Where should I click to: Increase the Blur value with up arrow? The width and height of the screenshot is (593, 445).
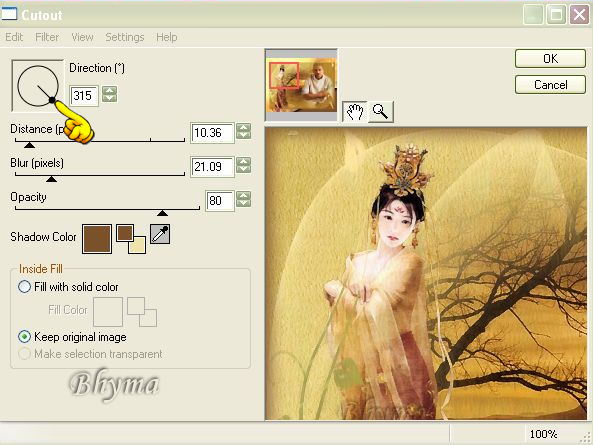click(244, 161)
